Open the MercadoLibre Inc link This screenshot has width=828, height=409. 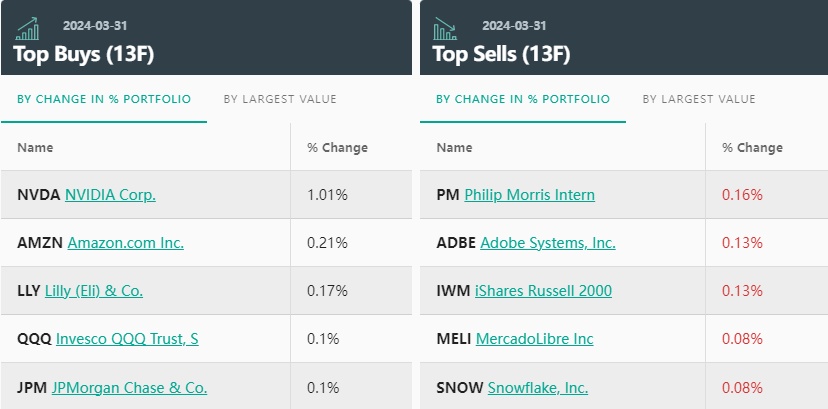[534, 339]
